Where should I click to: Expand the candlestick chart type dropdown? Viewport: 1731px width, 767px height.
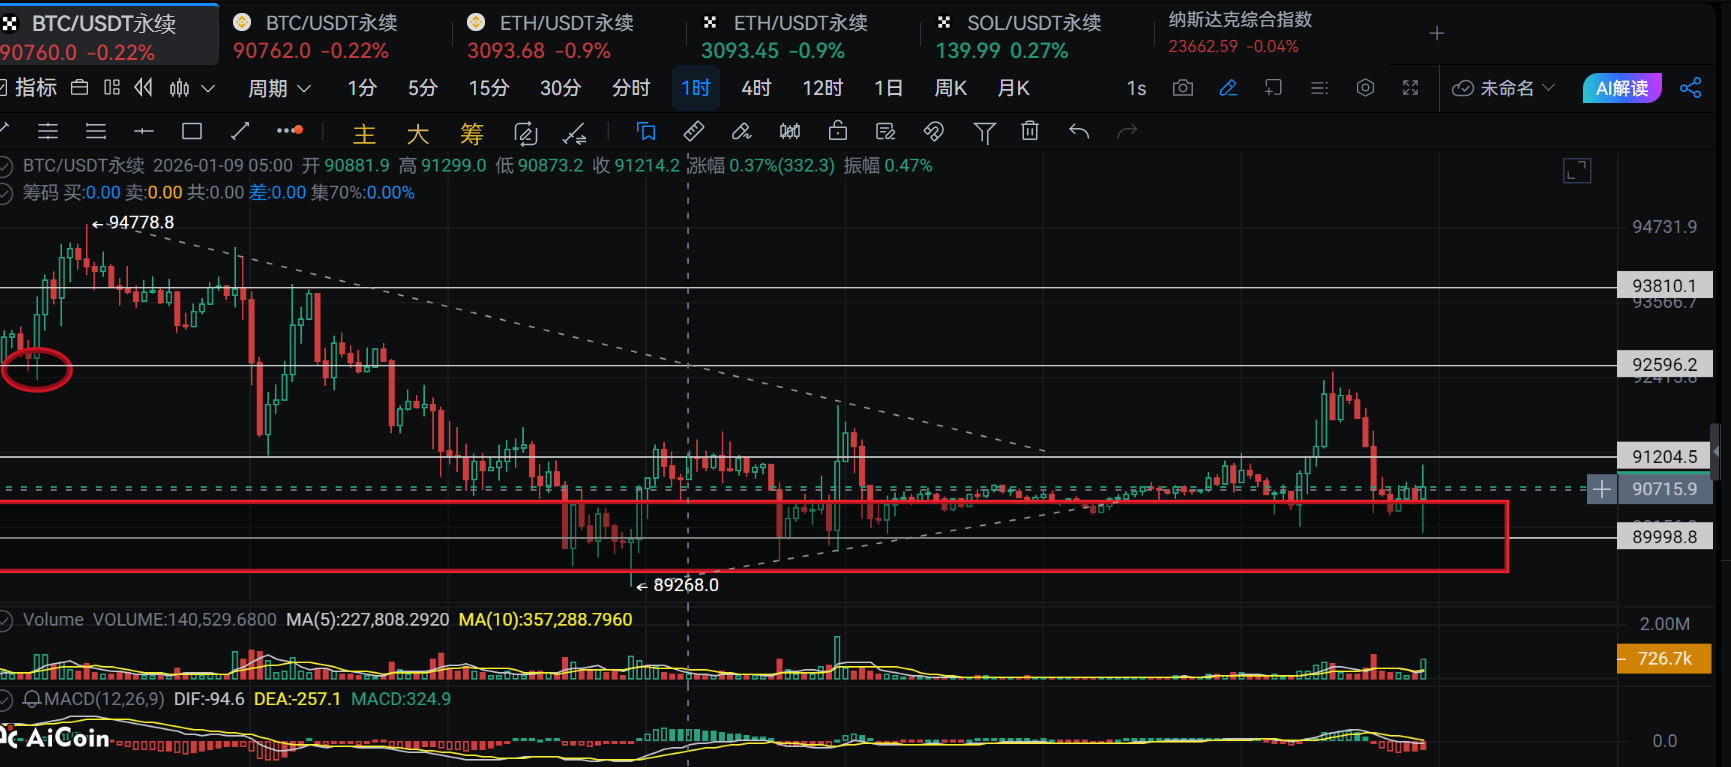[192, 88]
